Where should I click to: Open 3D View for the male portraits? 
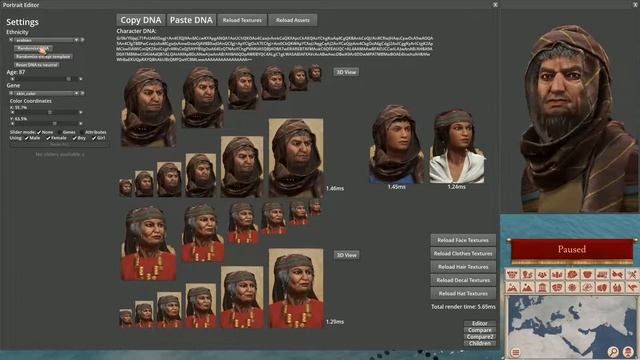click(346, 72)
